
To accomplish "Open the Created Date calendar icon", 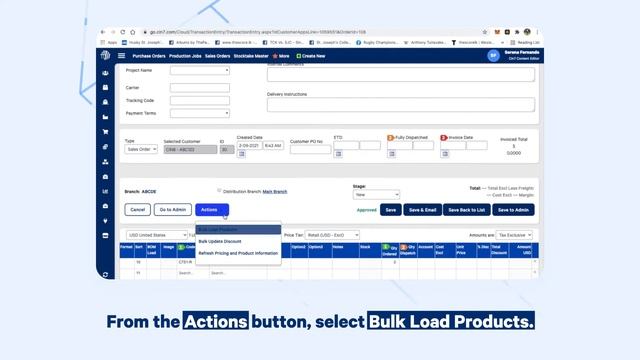I will 241,154.
